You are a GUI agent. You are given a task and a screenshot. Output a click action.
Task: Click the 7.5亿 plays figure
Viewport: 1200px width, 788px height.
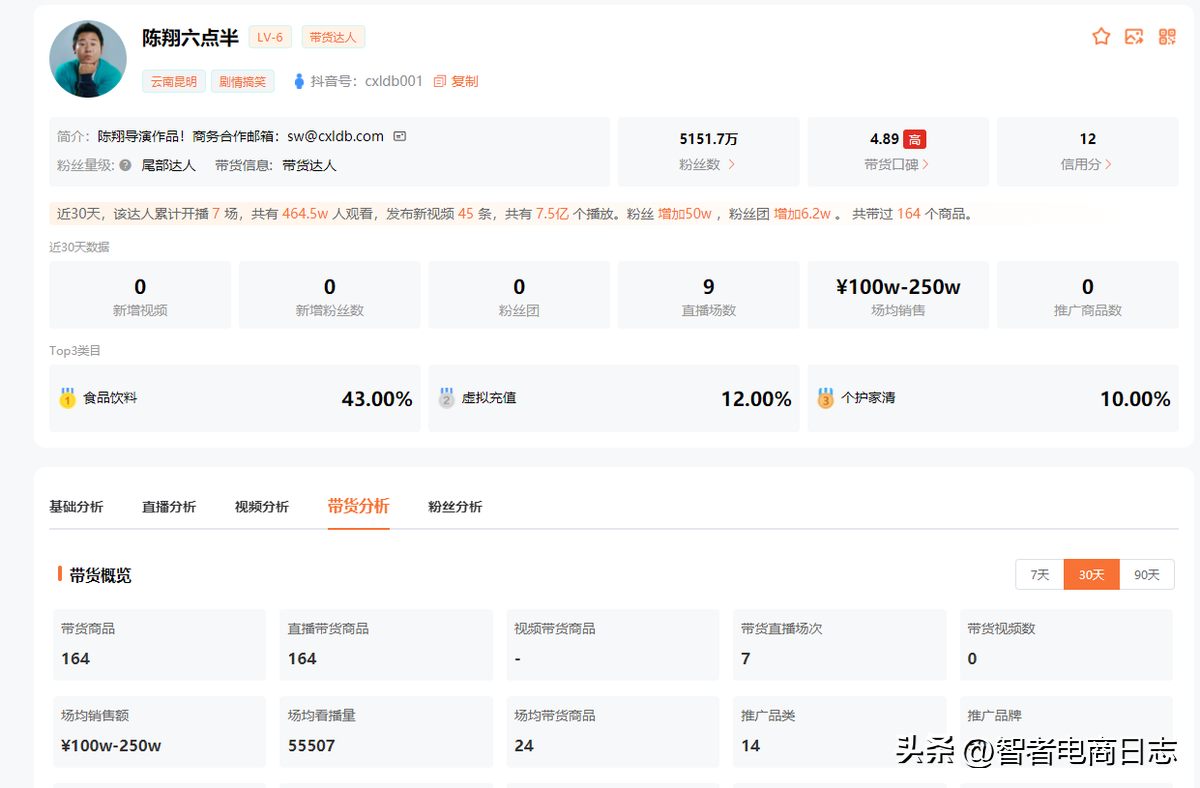tap(552, 214)
